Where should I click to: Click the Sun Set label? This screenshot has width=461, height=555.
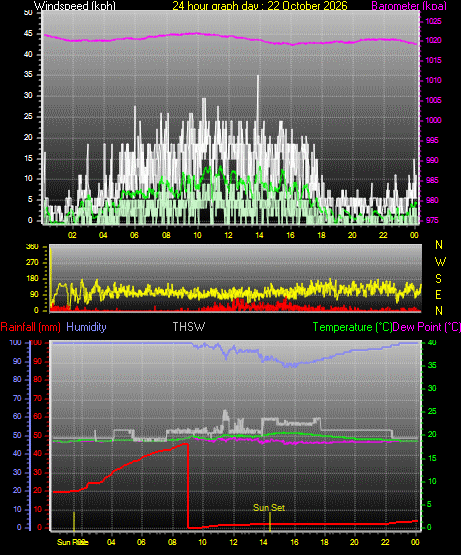point(269,508)
